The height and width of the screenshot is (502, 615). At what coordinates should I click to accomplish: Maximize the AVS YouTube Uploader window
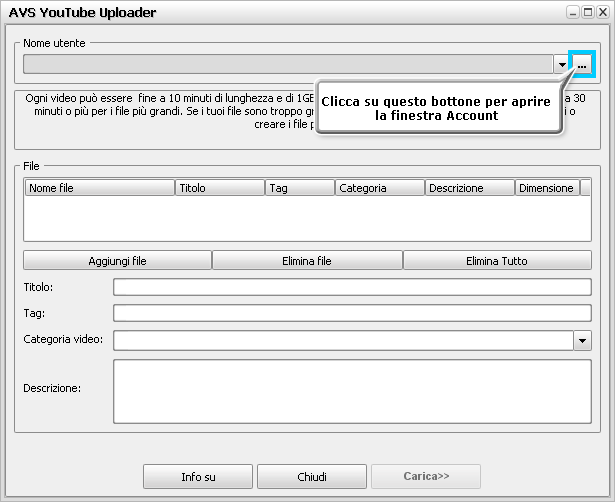[x=588, y=13]
